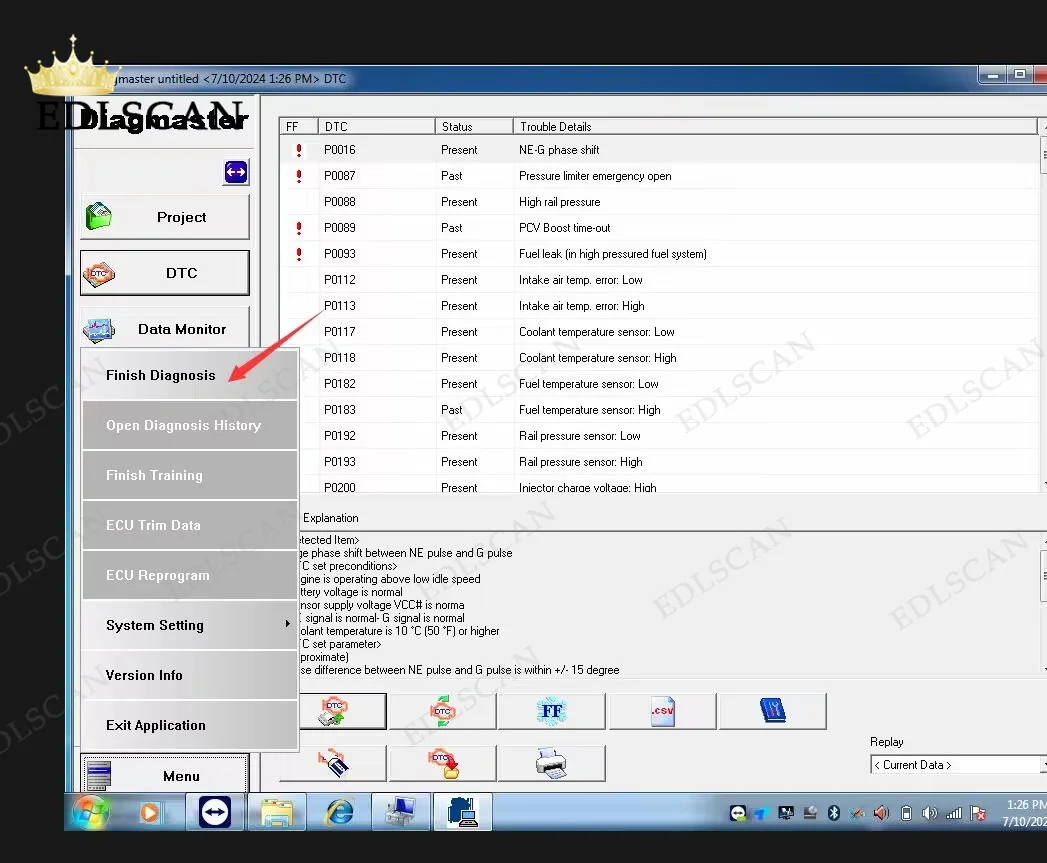Click the red speaker tray icon

pyautogui.click(x=881, y=813)
